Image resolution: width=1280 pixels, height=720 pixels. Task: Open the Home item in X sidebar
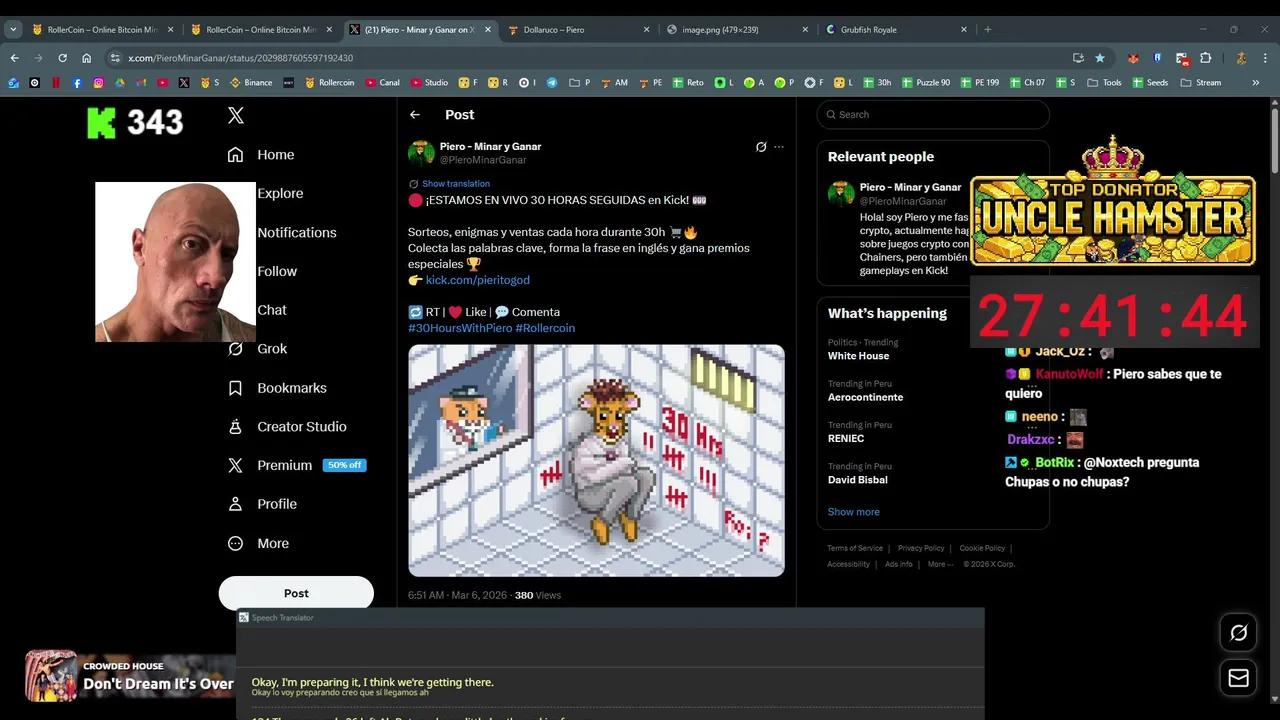coord(260,155)
